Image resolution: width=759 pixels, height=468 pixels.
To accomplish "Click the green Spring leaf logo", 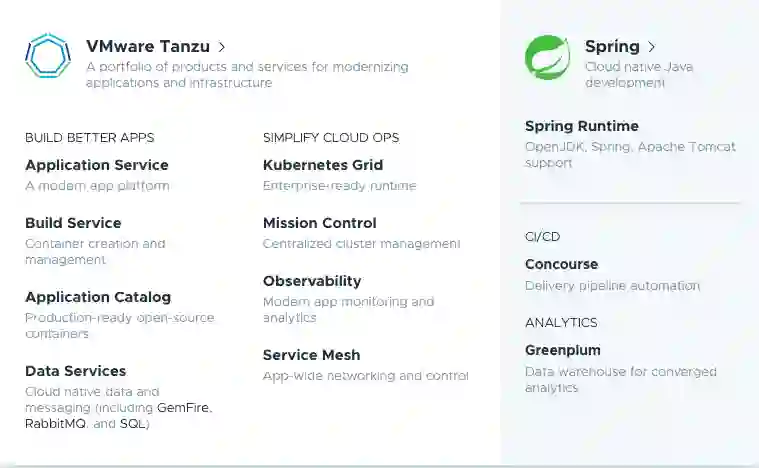I will click(547, 57).
